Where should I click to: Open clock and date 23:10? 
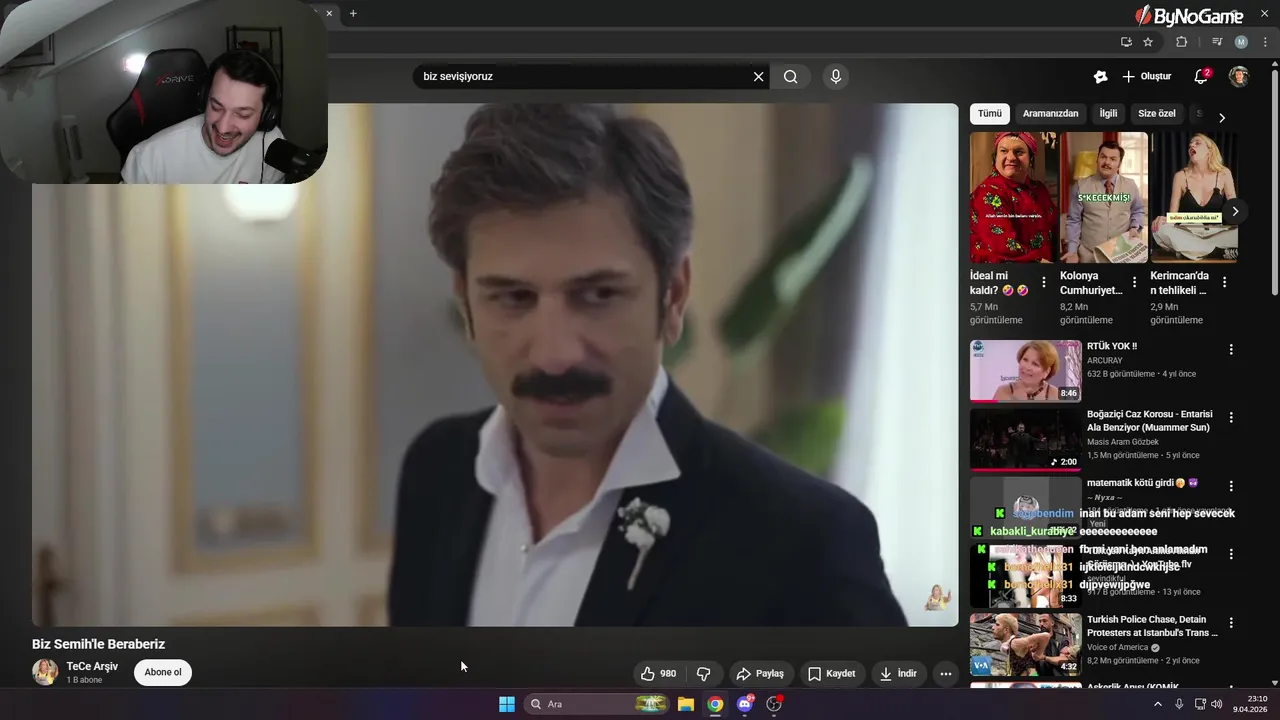(1251, 704)
